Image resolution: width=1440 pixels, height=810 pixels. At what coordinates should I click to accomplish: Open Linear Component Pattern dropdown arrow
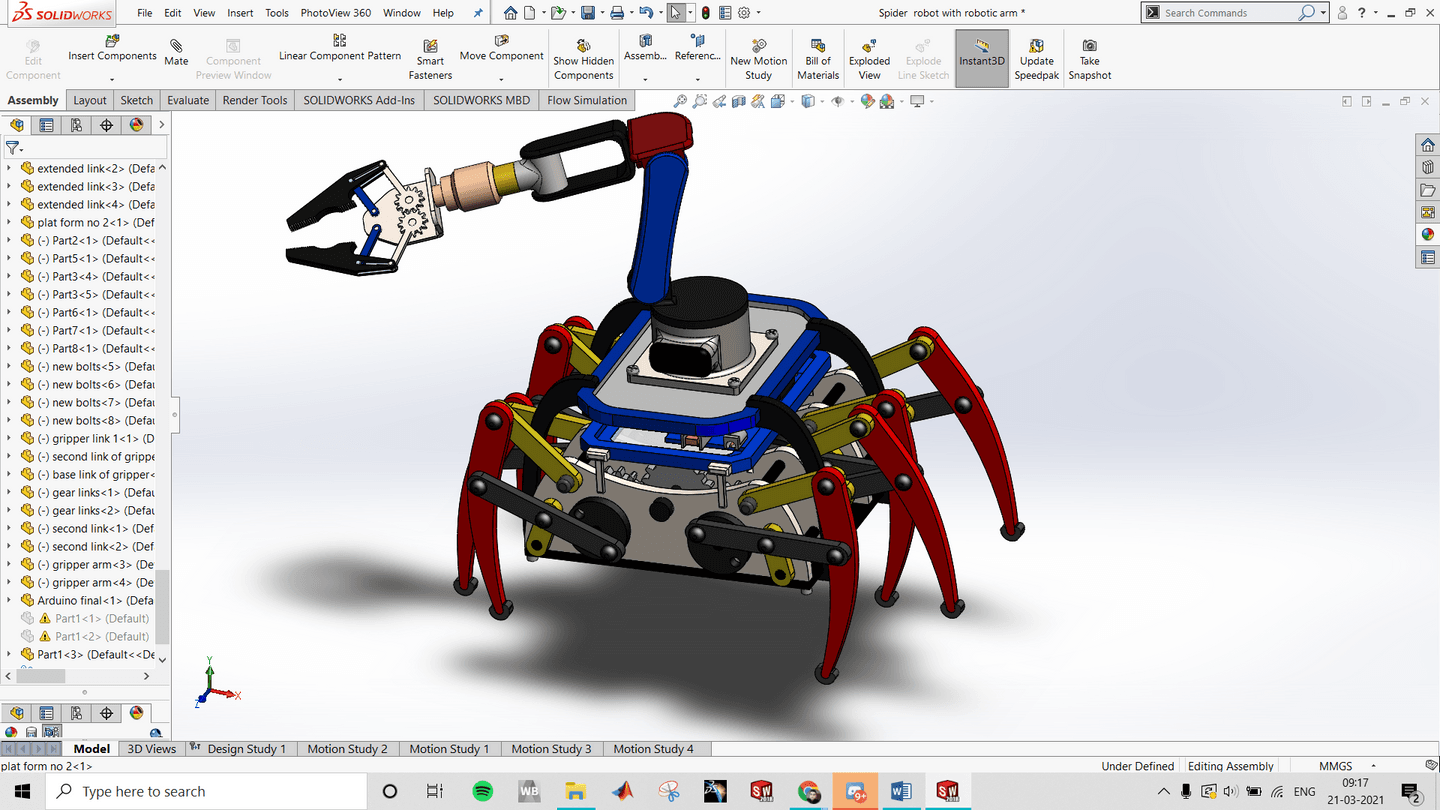click(x=340, y=80)
